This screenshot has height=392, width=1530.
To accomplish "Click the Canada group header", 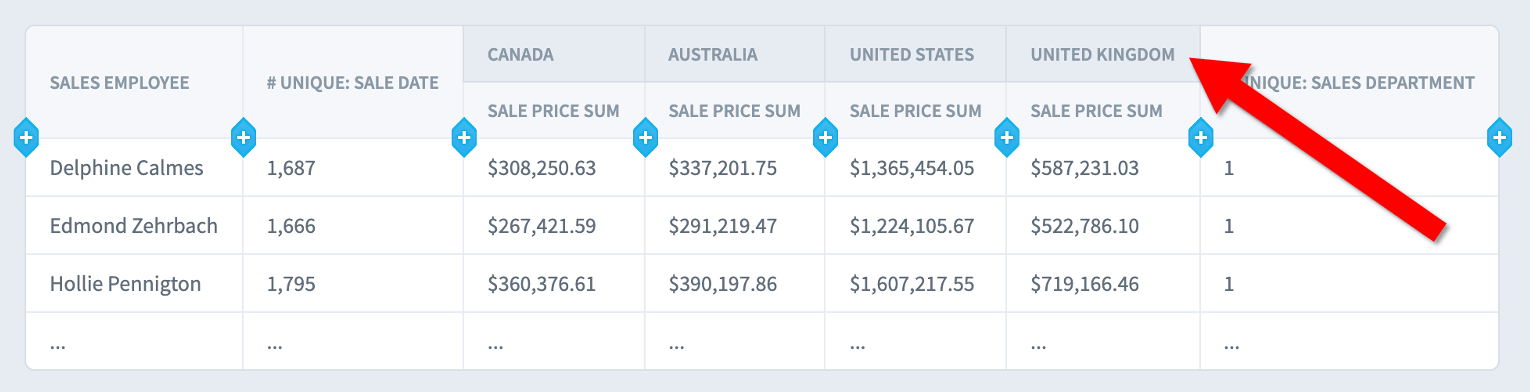I will pos(521,54).
